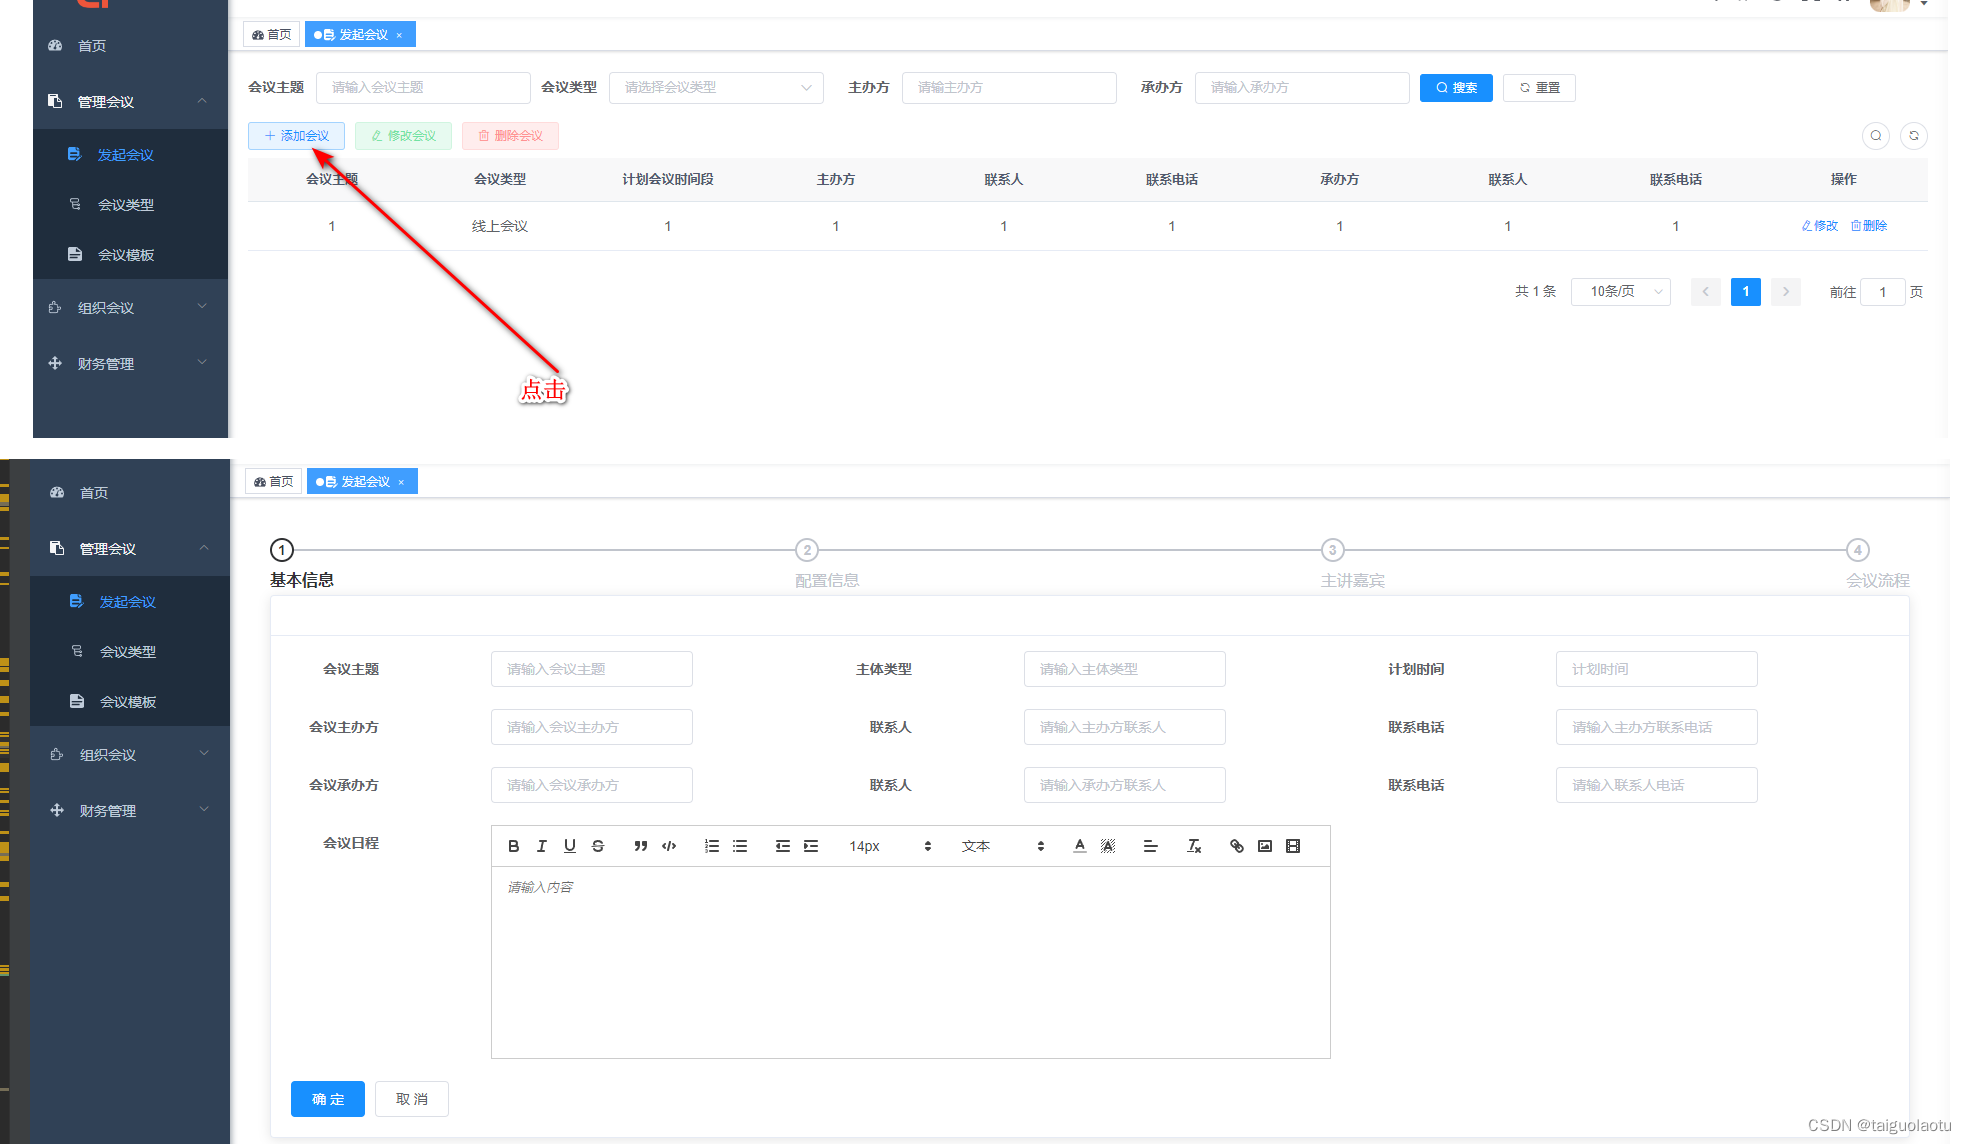This screenshot has width=1966, height=1144.
Task: Clear text formatting in the editor
Action: pyautogui.click(x=1194, y=846)
